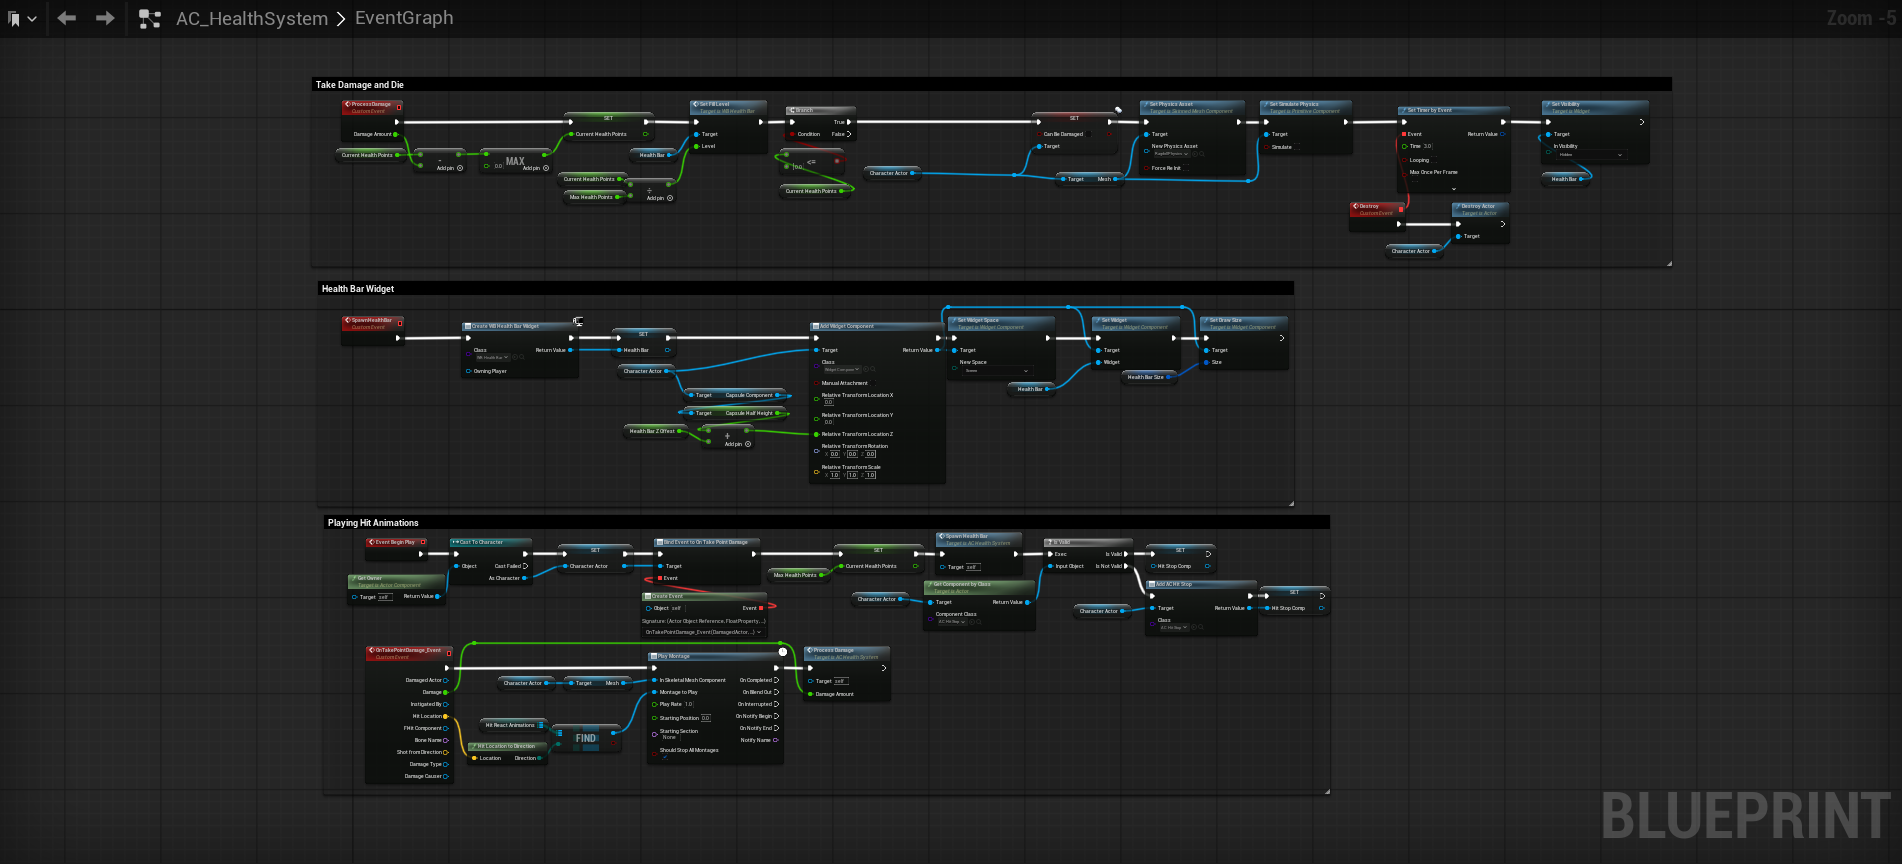Toggle the Should Stop All Montages checkbox

664,757
